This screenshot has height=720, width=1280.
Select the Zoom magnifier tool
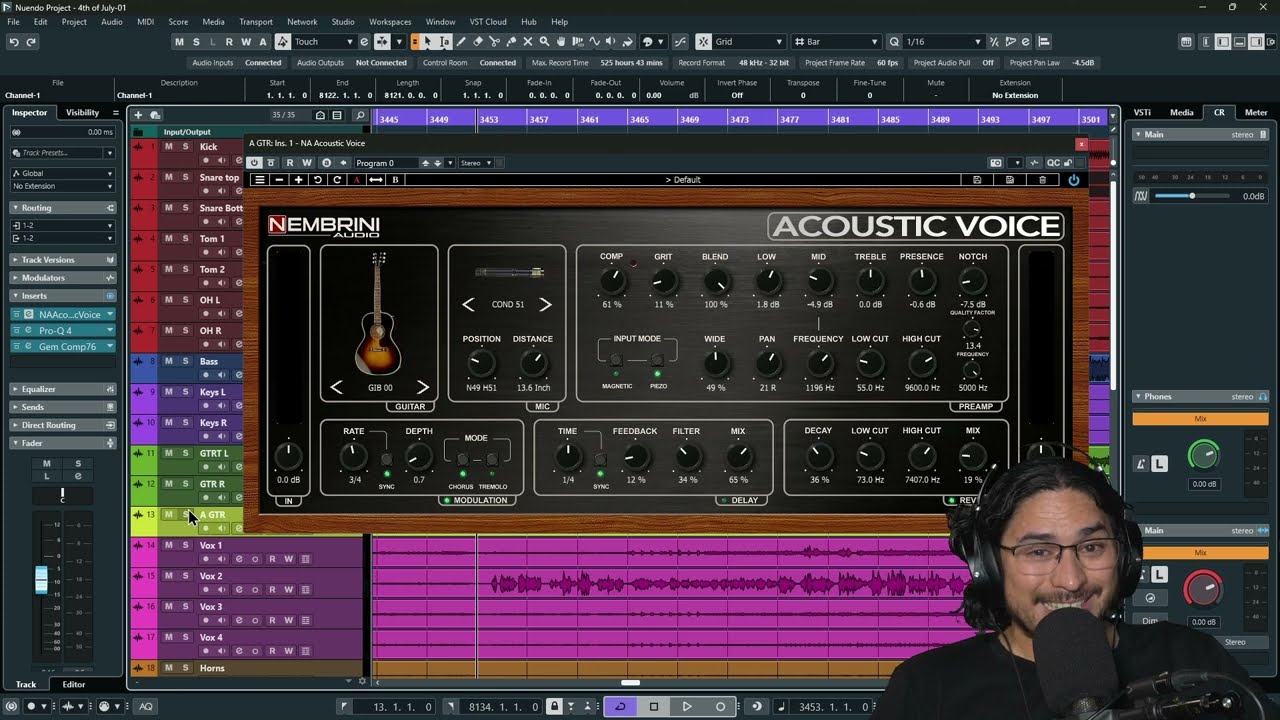pyautogui.click(x=544, y=42)
